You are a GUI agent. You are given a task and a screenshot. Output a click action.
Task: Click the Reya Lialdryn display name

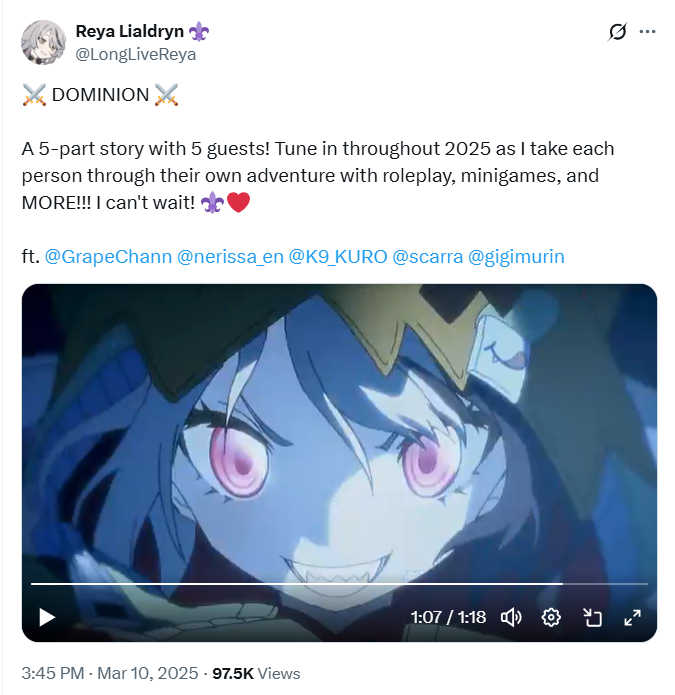[129, 31]
